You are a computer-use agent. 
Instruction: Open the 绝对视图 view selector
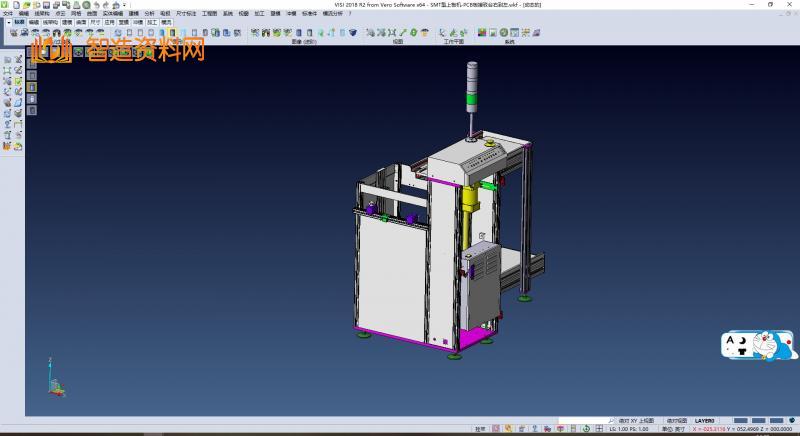tap(676, 421)
